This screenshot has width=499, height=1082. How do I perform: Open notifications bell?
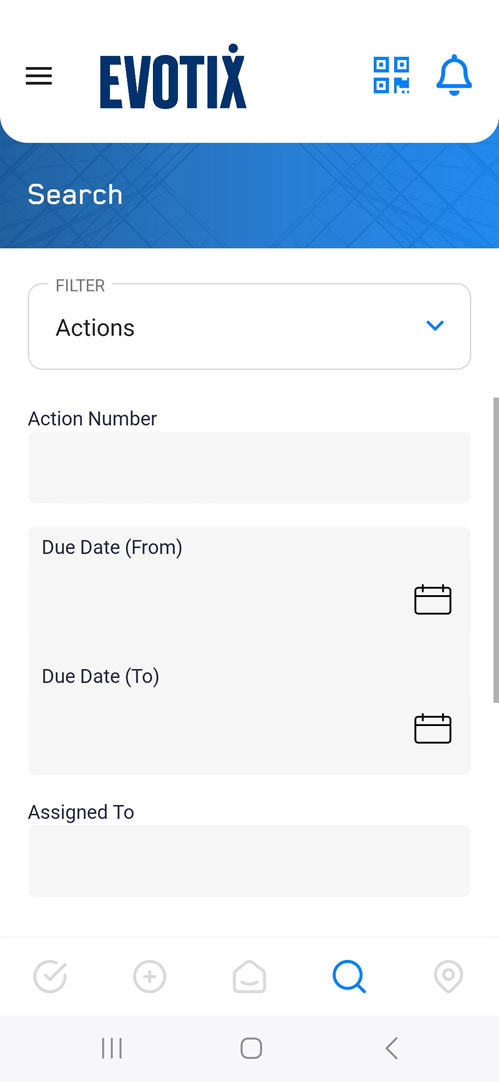[x=454, y=75]
